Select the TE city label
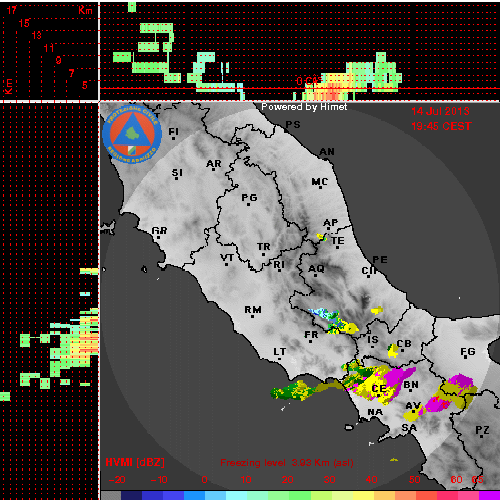This screenshot has height=500, width=500. point(338,240)
